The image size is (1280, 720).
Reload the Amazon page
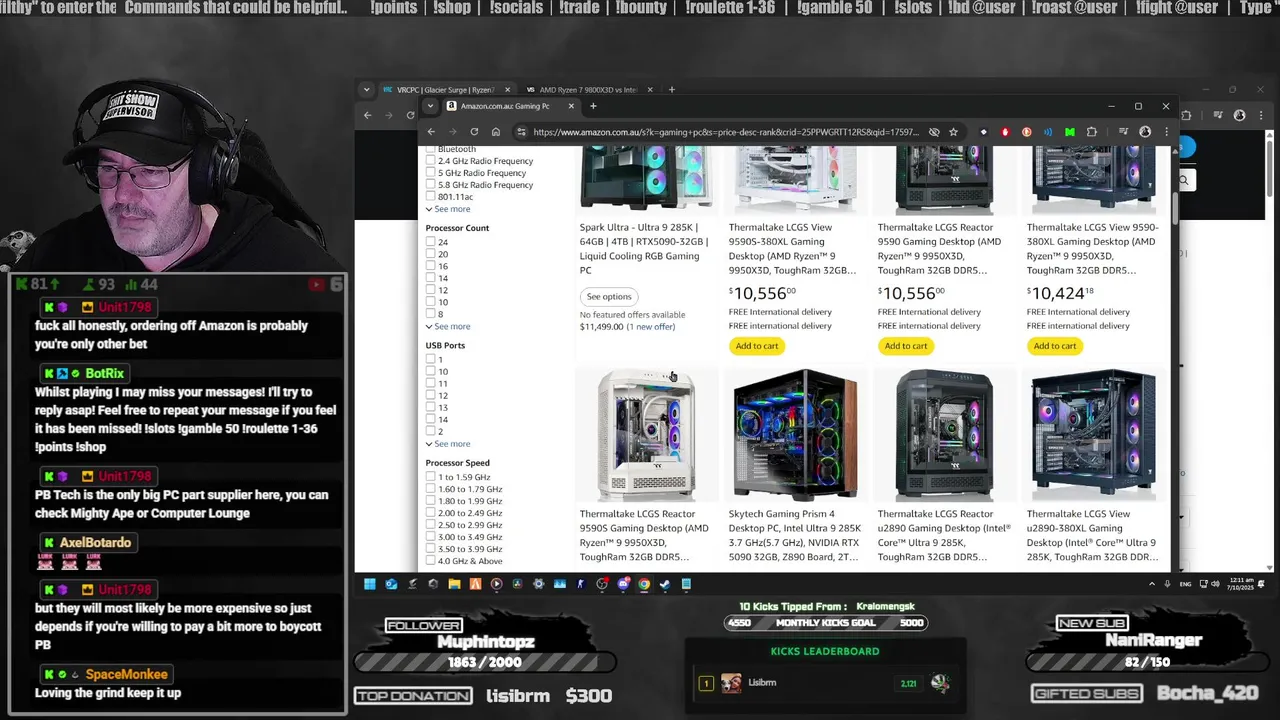point(474,132)
